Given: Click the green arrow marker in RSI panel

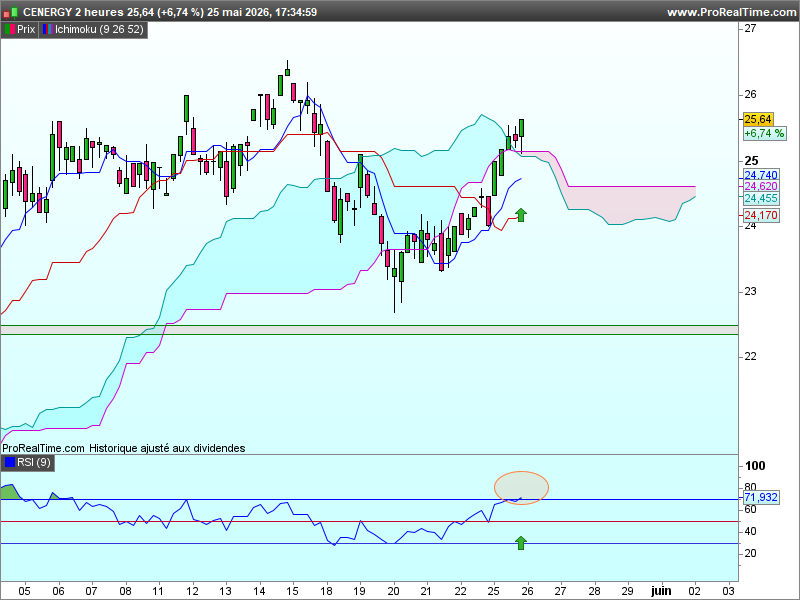Looking at the screenshot, I should (x=520, y=543).
